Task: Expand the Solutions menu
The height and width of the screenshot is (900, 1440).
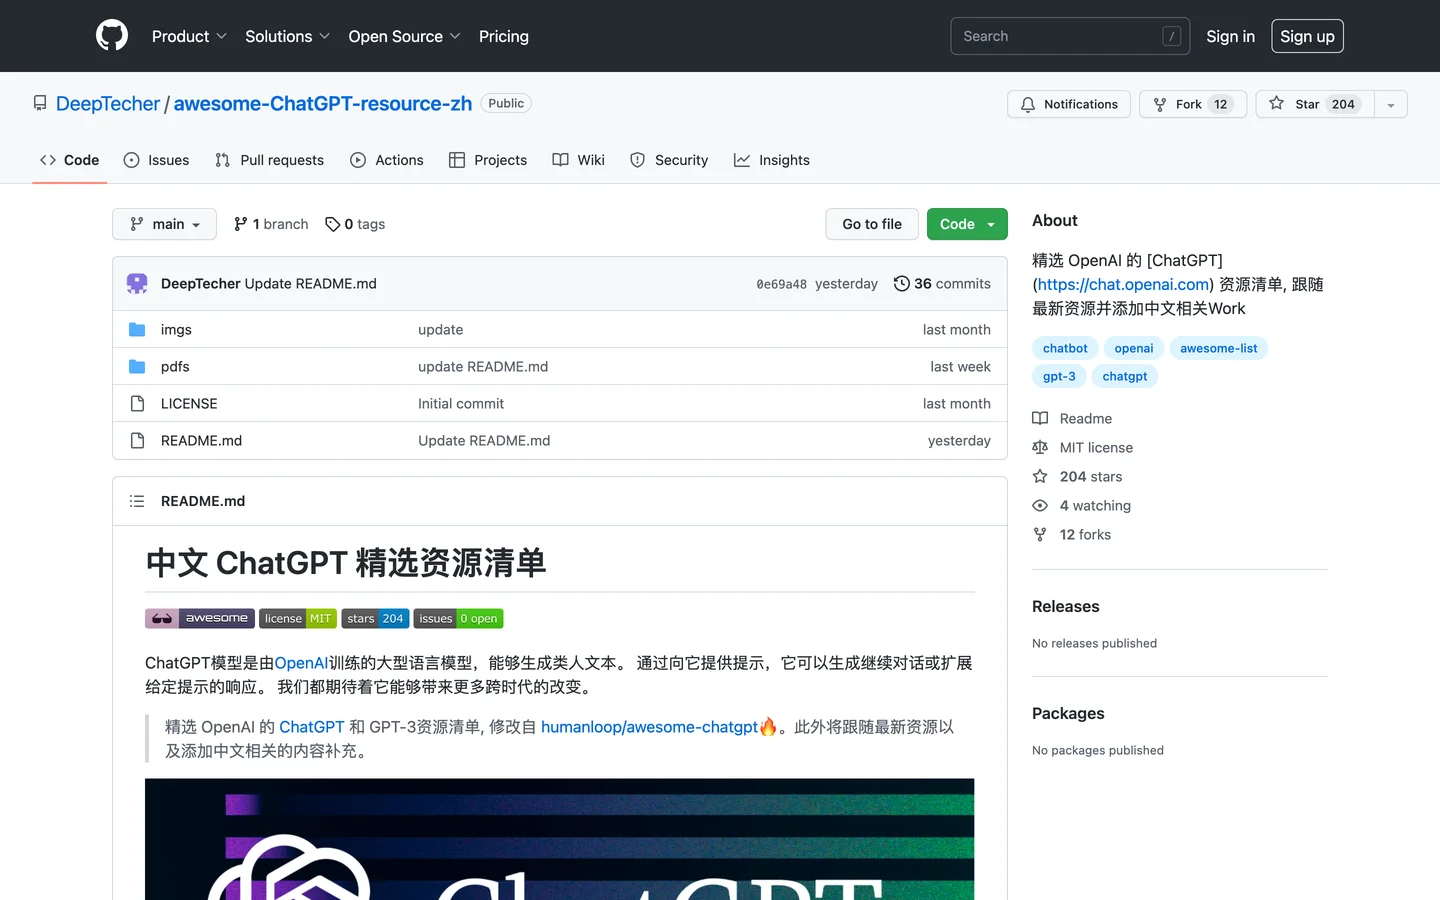Action: [x=287, y=36]
